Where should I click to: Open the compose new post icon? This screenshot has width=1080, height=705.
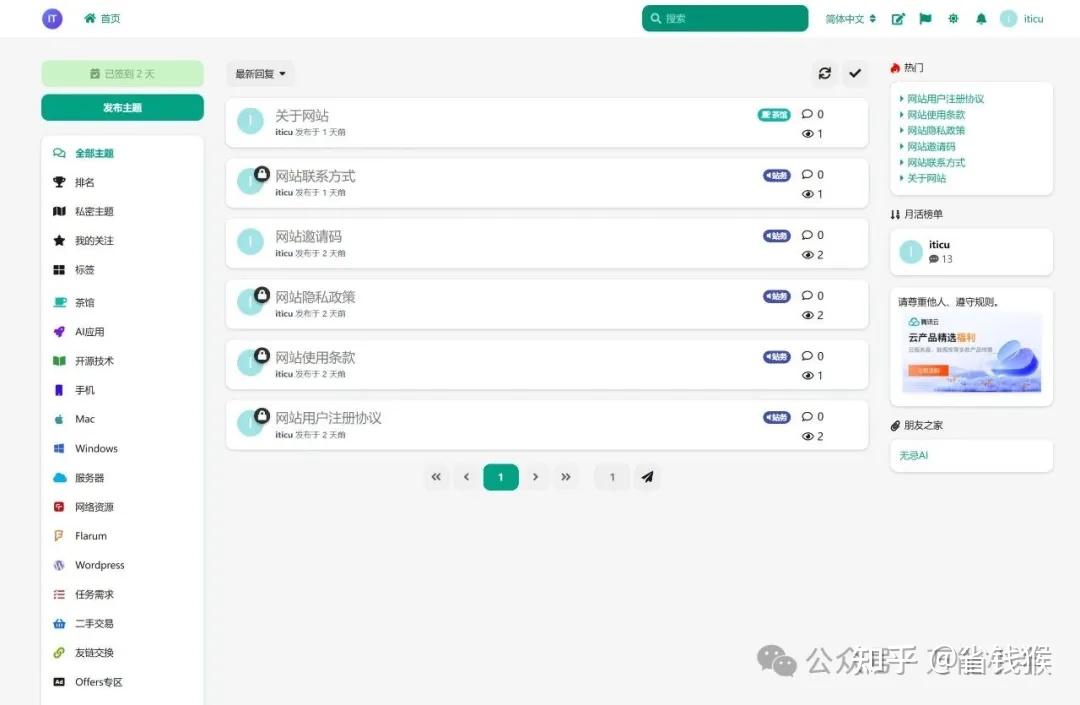(x=897, y=18)
